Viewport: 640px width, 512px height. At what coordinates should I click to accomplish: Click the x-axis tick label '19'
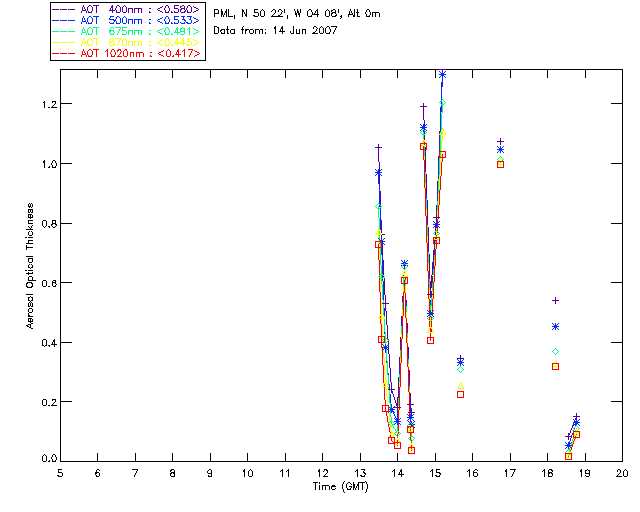(585, 473)
